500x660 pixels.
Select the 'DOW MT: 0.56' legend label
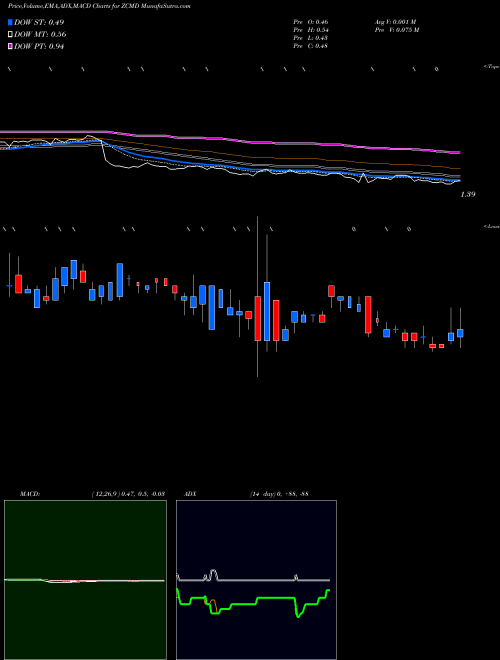[x=40, y=35]
